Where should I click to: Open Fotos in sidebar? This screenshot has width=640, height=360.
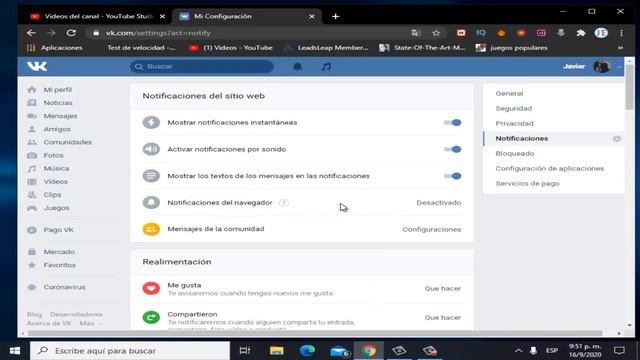[53, 155]
